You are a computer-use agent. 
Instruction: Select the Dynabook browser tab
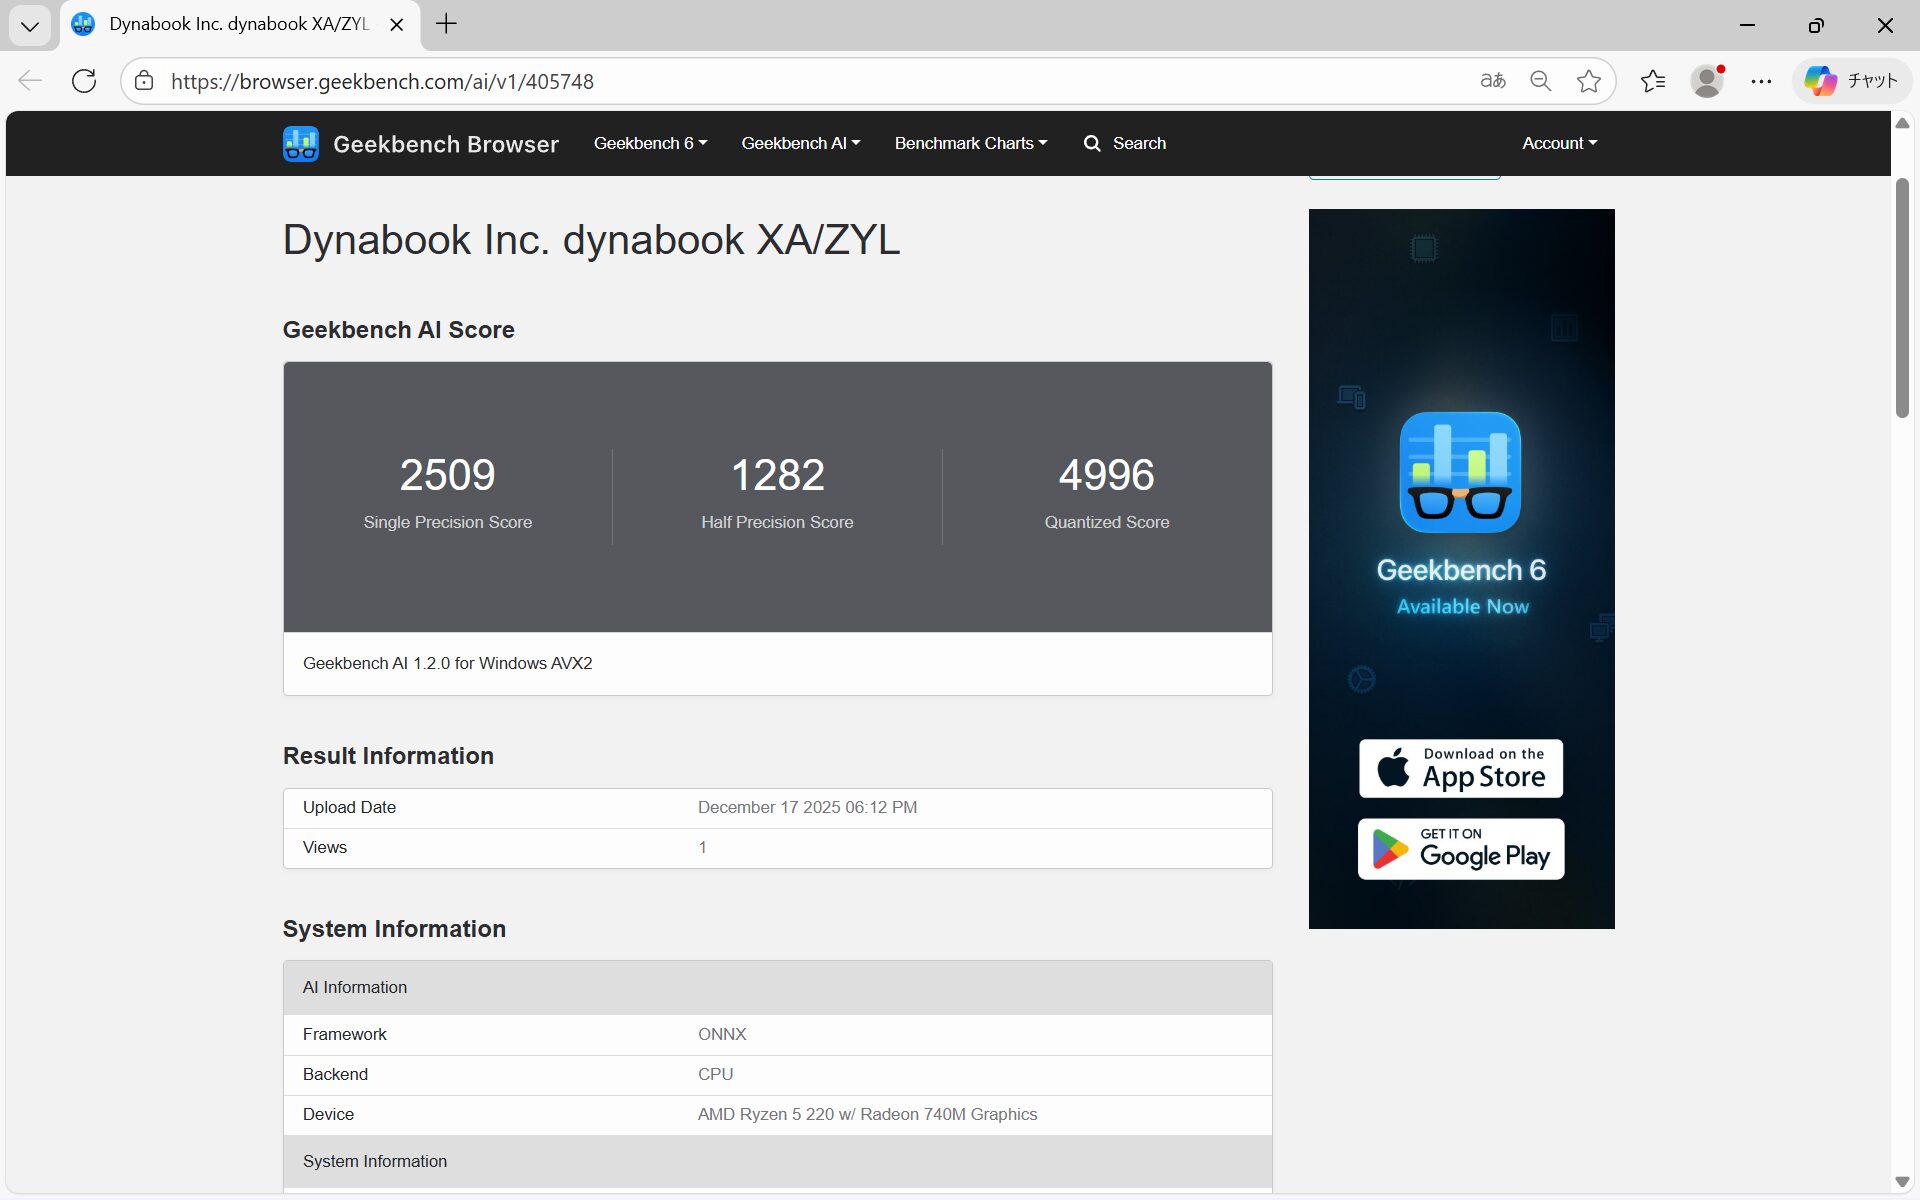[230, 24]
